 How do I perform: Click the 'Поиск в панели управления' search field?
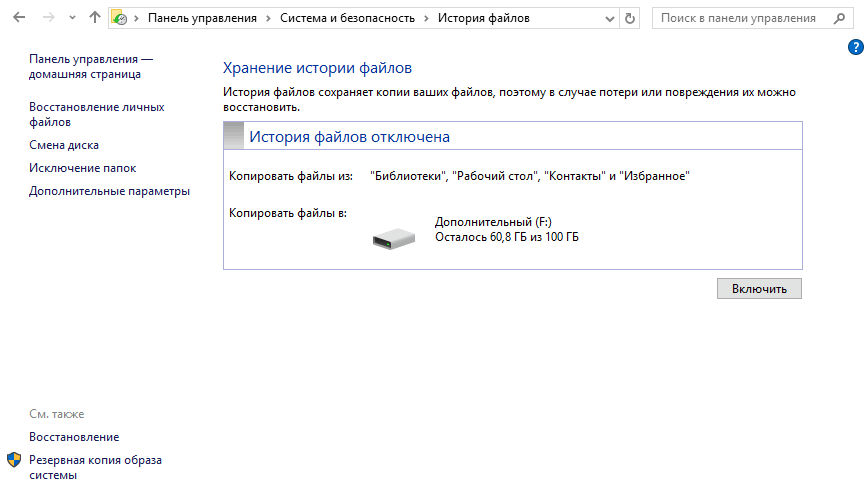740,18
